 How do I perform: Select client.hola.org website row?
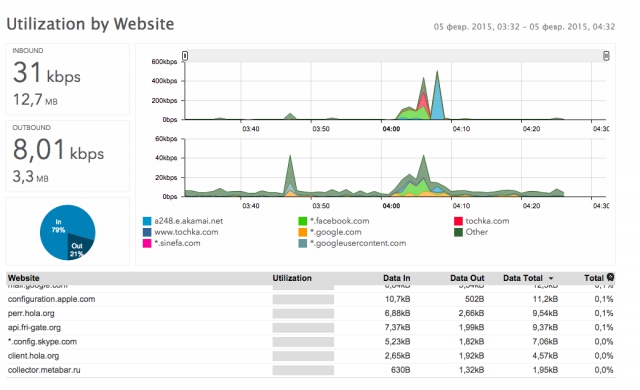click(310, 356)
